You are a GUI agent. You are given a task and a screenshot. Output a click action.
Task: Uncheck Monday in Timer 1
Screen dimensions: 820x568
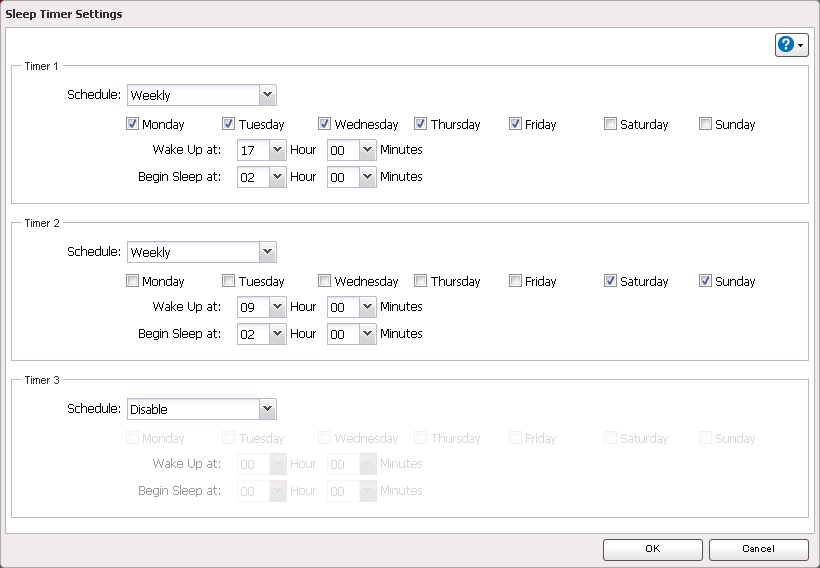133,124
